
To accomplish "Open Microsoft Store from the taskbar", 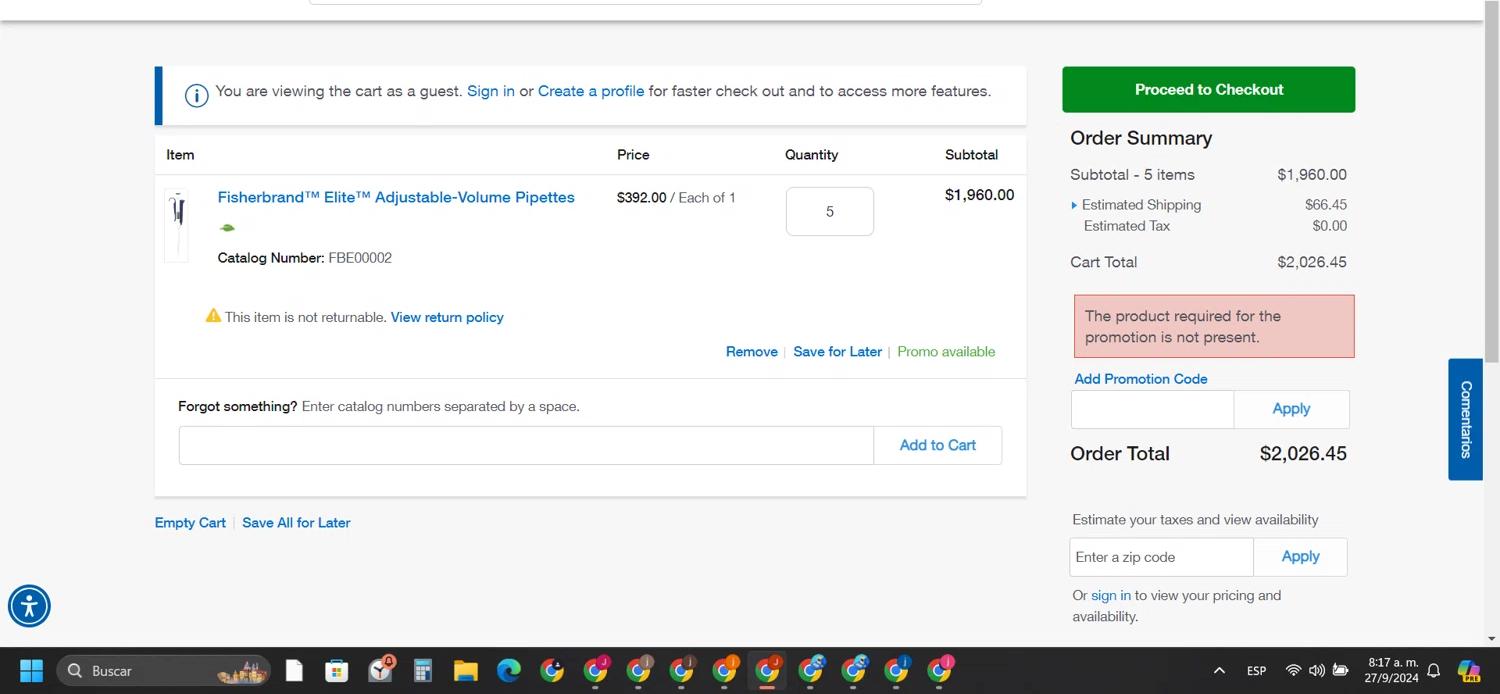I will coord(337,671).
